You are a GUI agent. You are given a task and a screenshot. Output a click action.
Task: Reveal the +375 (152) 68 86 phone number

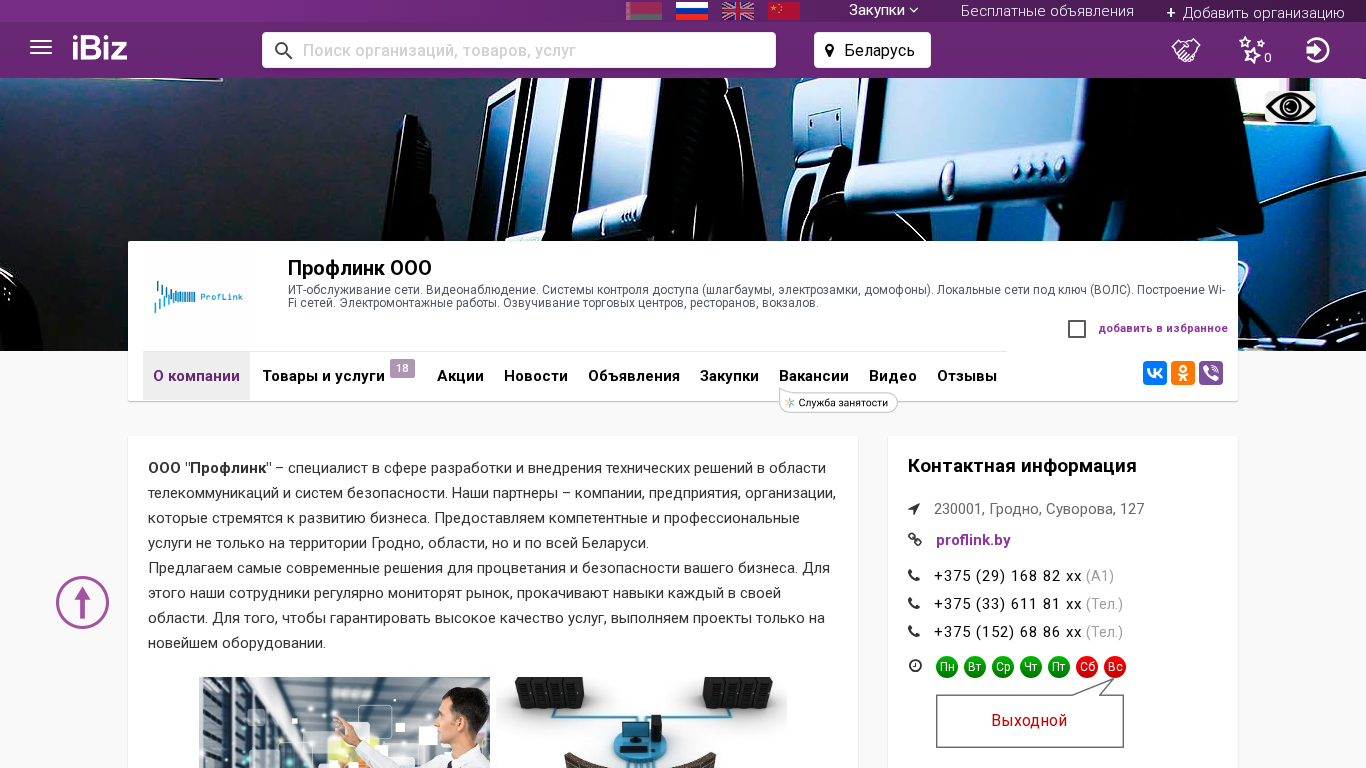point(1008,632)
